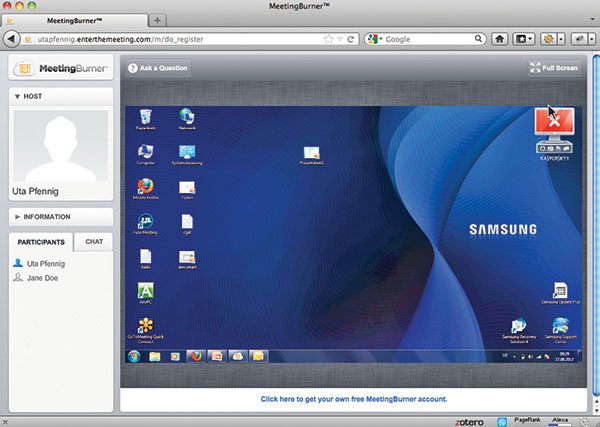This screenshot has width=600, height=427.
Task: Click the free MeetingBurner account link
Action: coord(353,398)
